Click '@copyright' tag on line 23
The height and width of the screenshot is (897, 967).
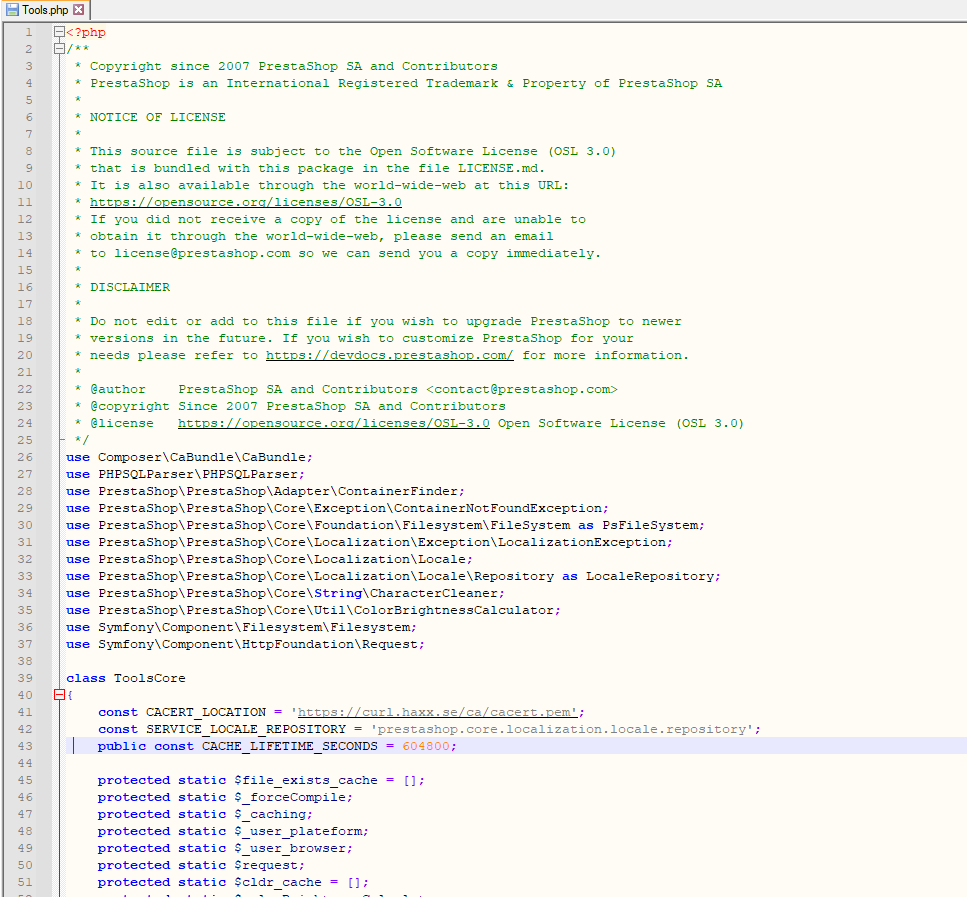click(x=130, y=405)
